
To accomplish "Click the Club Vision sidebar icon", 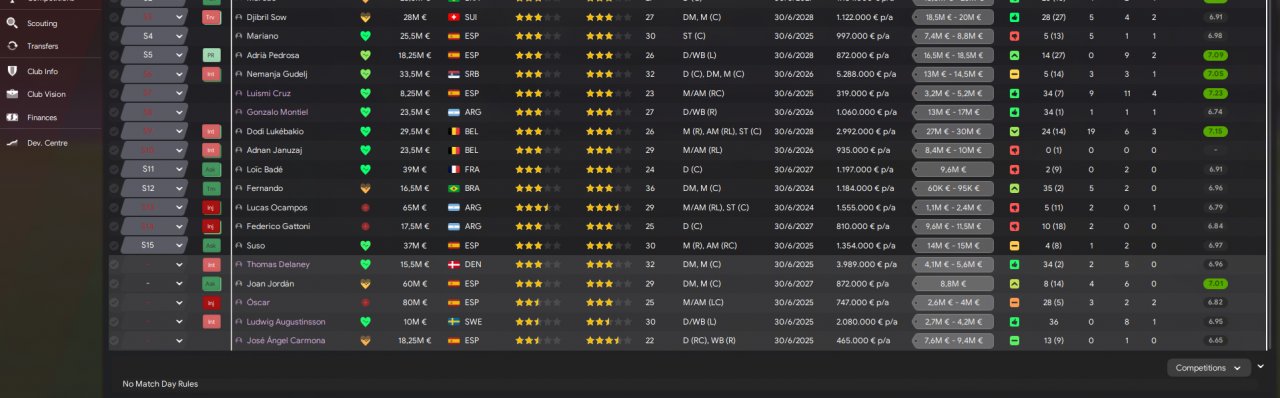I will (12, 94).
